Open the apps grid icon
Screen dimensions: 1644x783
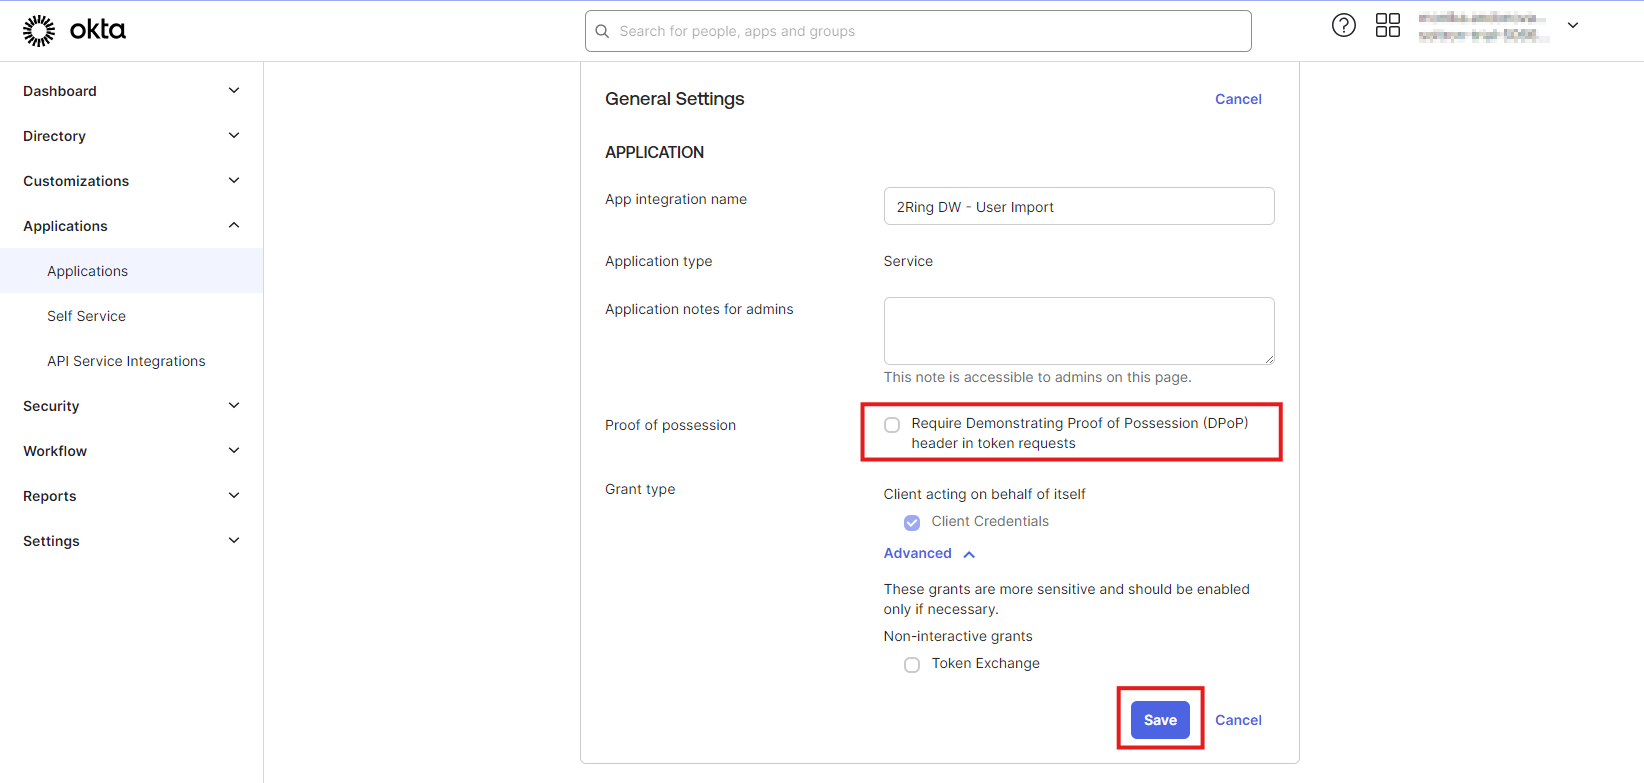pos(1387,26)
